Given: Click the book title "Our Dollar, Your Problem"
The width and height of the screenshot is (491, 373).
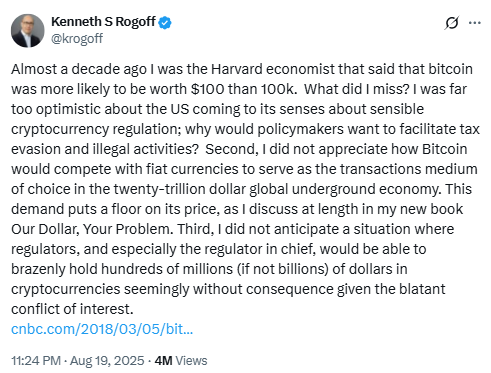Looking at the screenshot, I should 92,229.
